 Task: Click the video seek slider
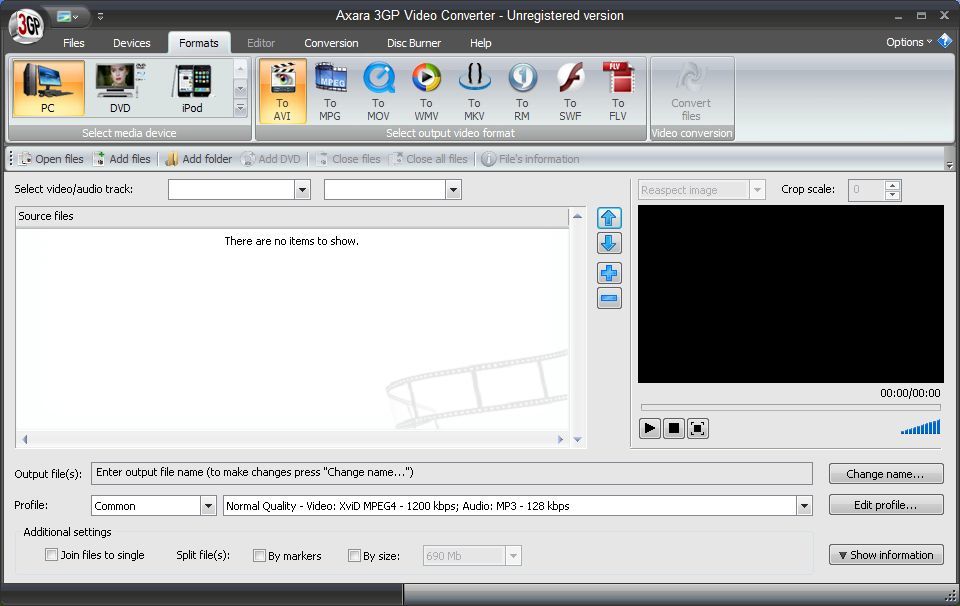(790, 407)
